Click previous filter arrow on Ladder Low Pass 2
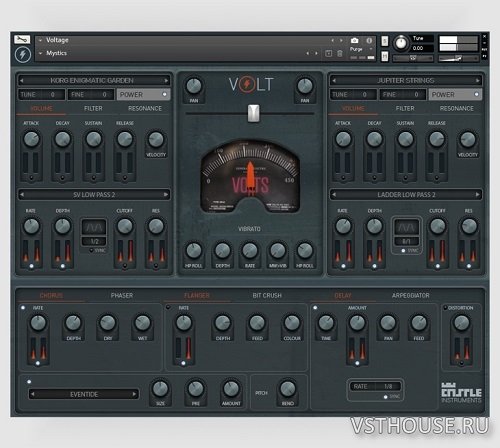500x448 pixels. (x=333, y=195)
